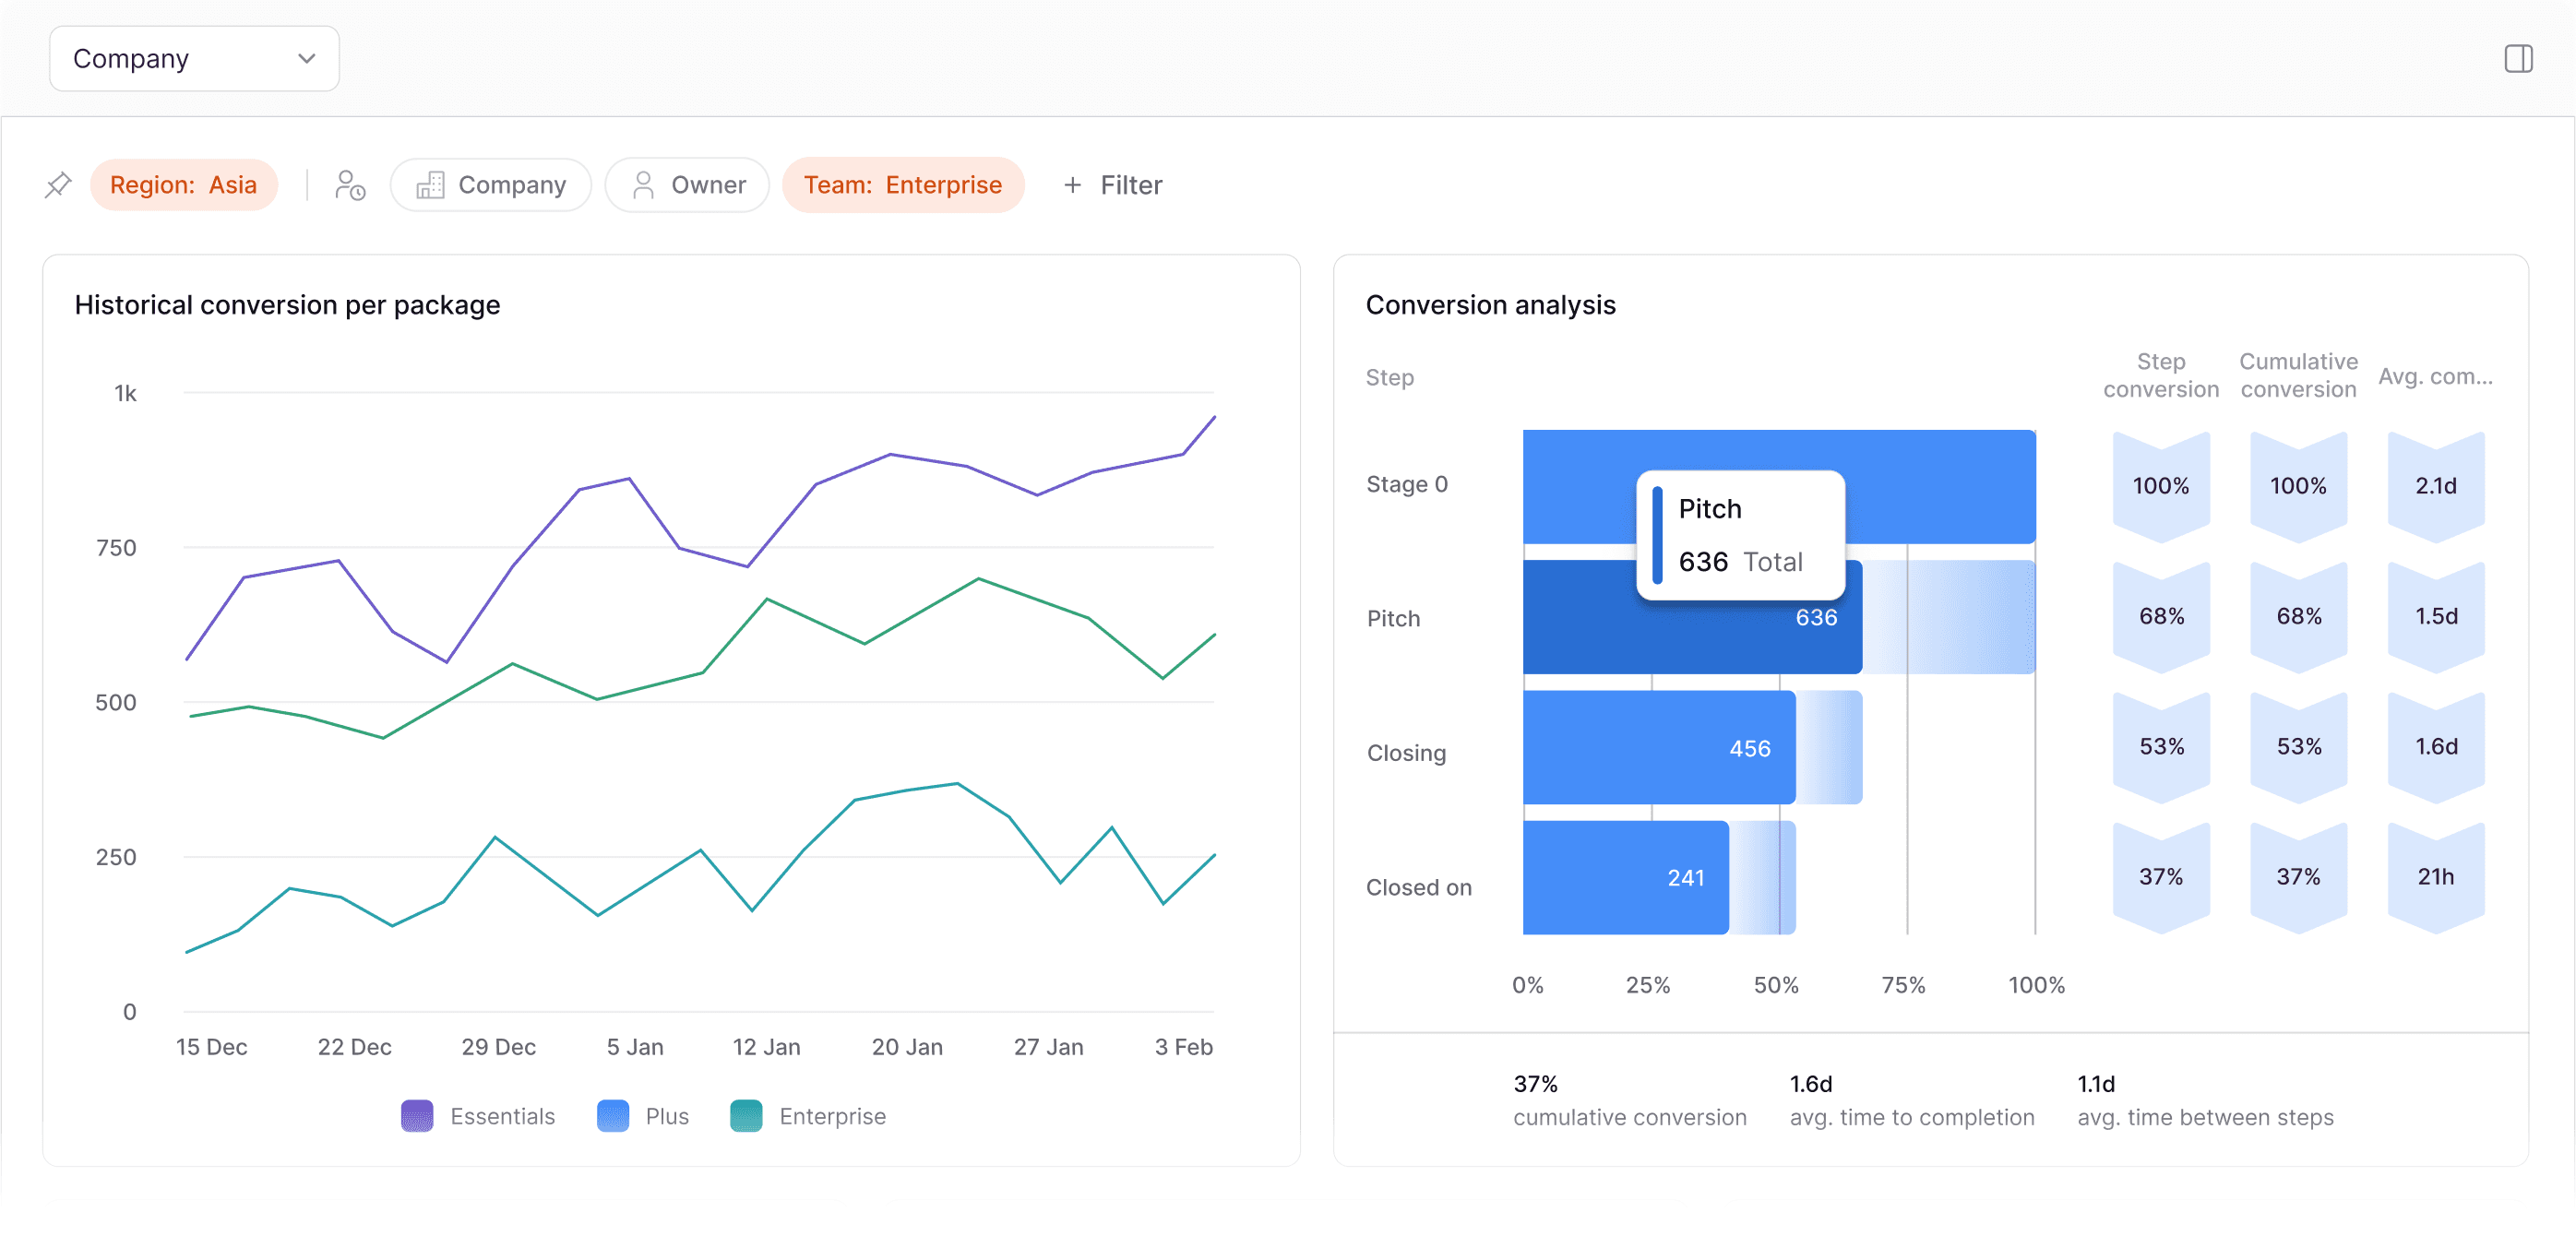Click the building icon in Company filter
The image size is (2576, 1236).
click(x=430, y=185)
